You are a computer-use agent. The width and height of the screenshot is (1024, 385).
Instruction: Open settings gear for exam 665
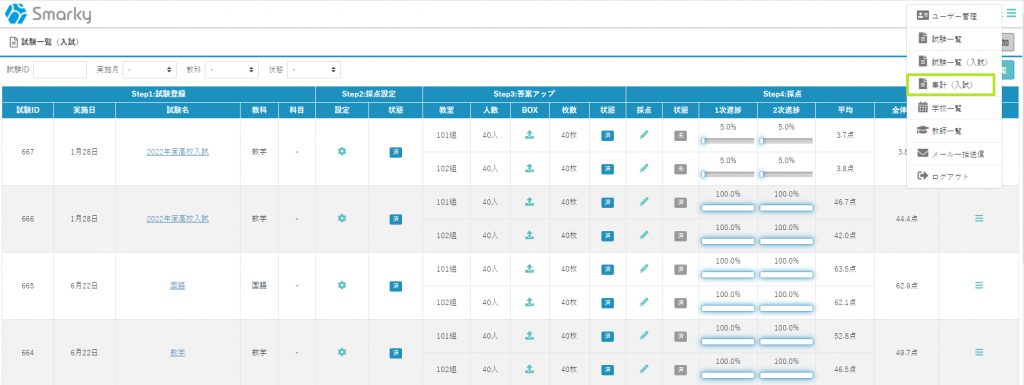(342, 285)
